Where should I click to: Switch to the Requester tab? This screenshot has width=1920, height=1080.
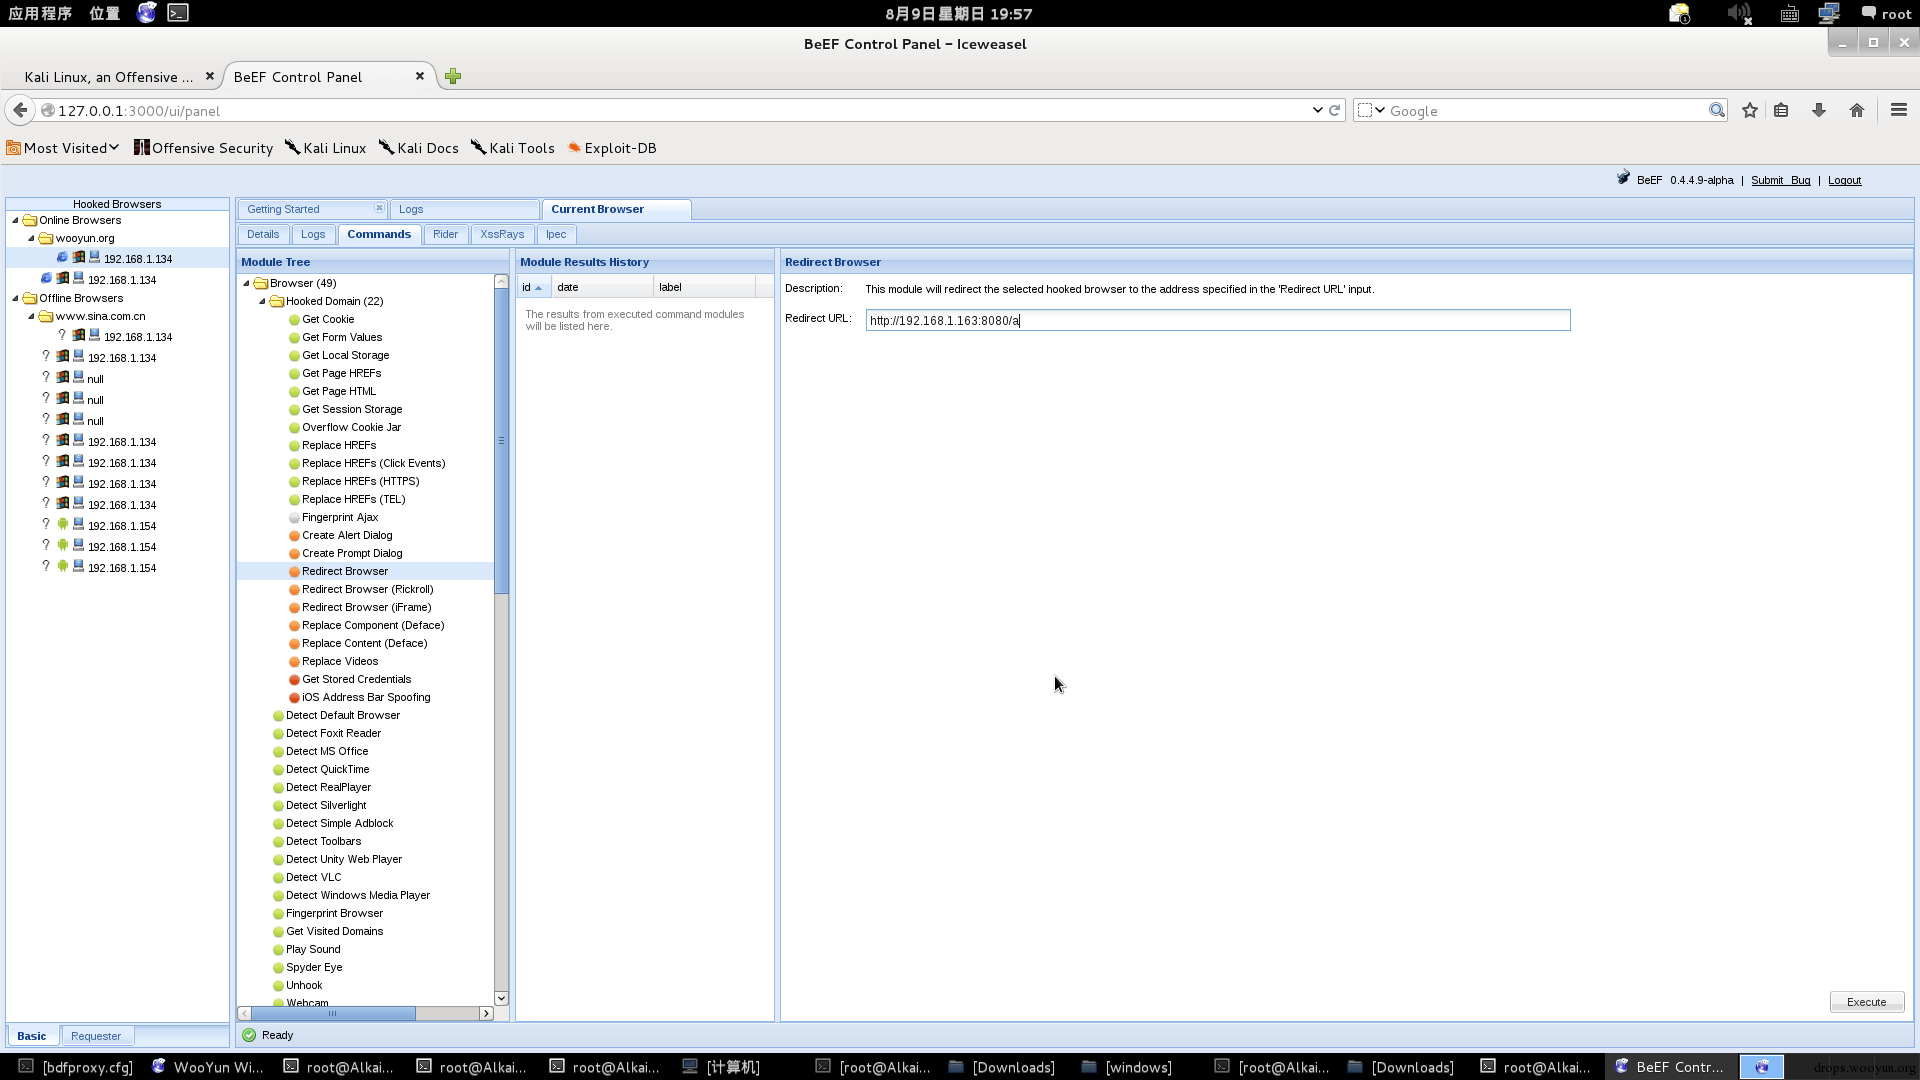[96, 1036]
